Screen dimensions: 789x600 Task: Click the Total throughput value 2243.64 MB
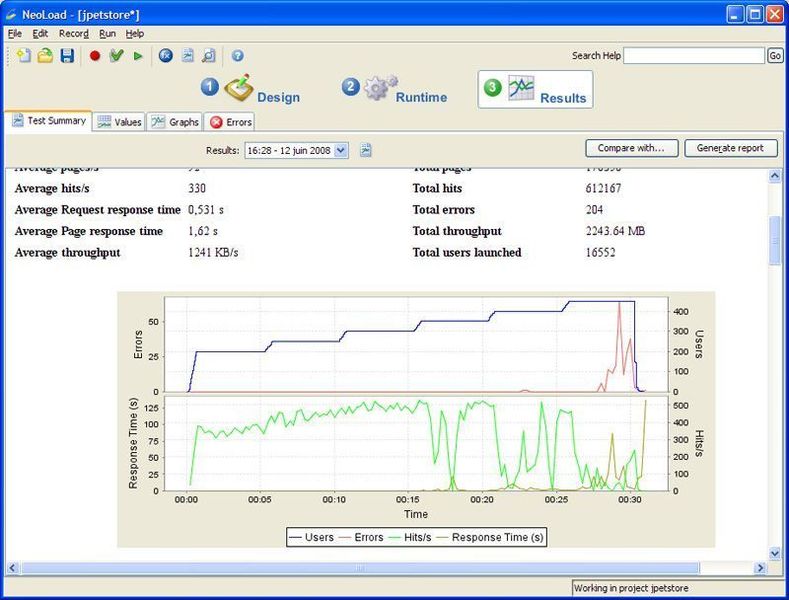615,231
